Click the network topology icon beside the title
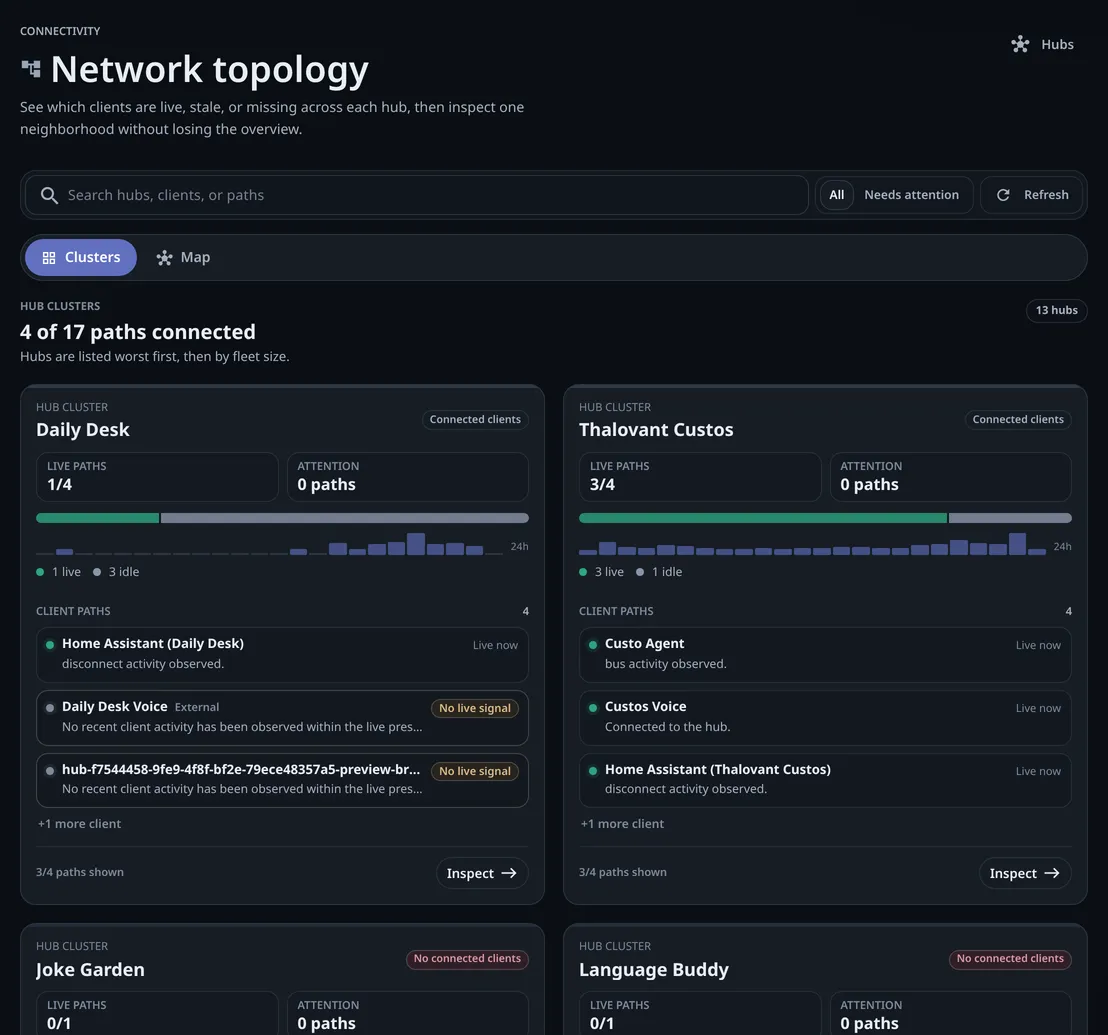 [x=30, y=69]
